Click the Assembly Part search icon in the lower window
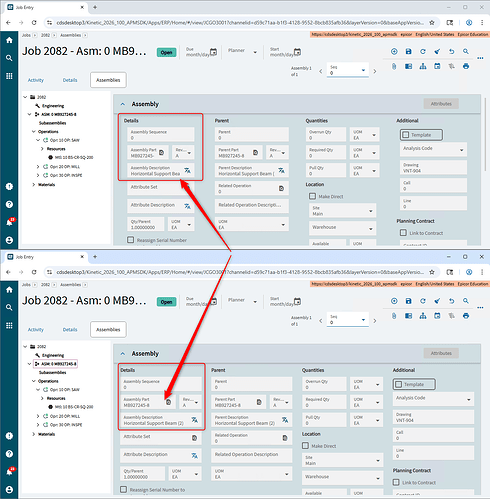Viewport: 490px width, 499px height. click(x=169, y=402)
